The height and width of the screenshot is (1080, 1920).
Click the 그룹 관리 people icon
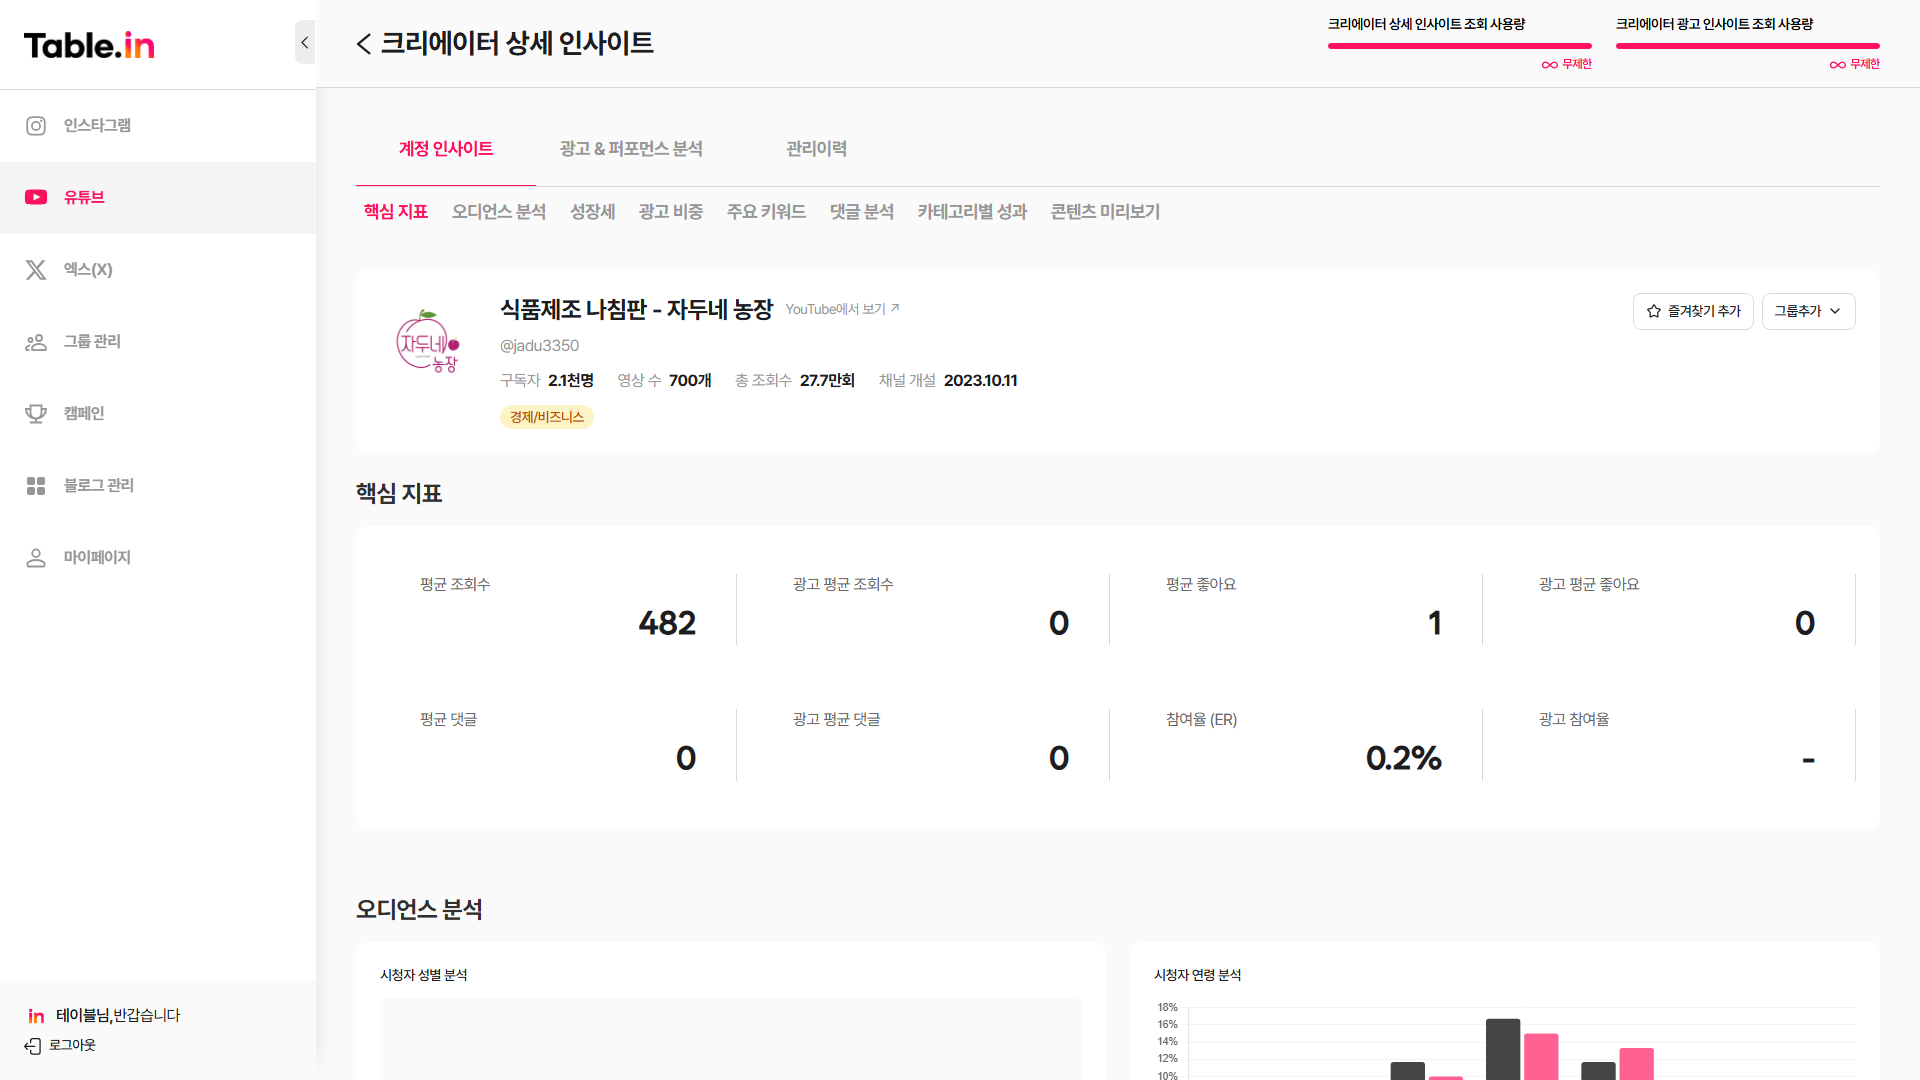tap(36, 342)
